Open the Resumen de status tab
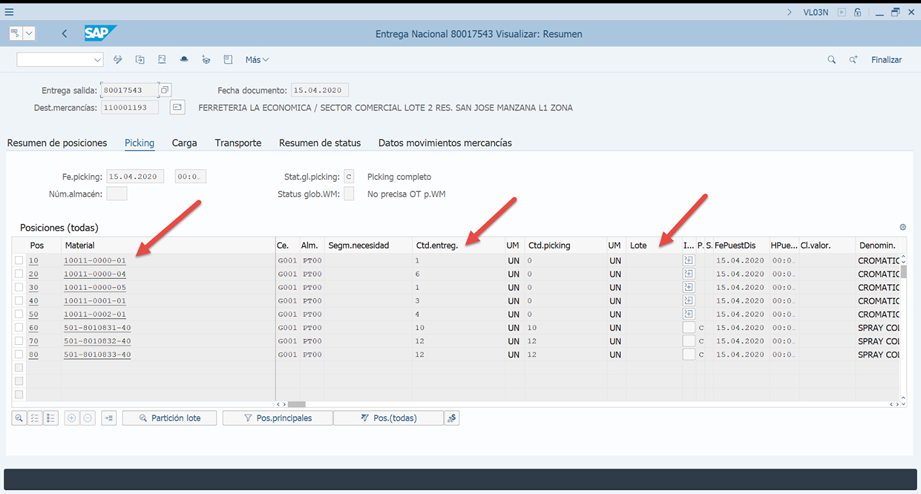This screenshot has height=494, width=921. tap(320, 143)
